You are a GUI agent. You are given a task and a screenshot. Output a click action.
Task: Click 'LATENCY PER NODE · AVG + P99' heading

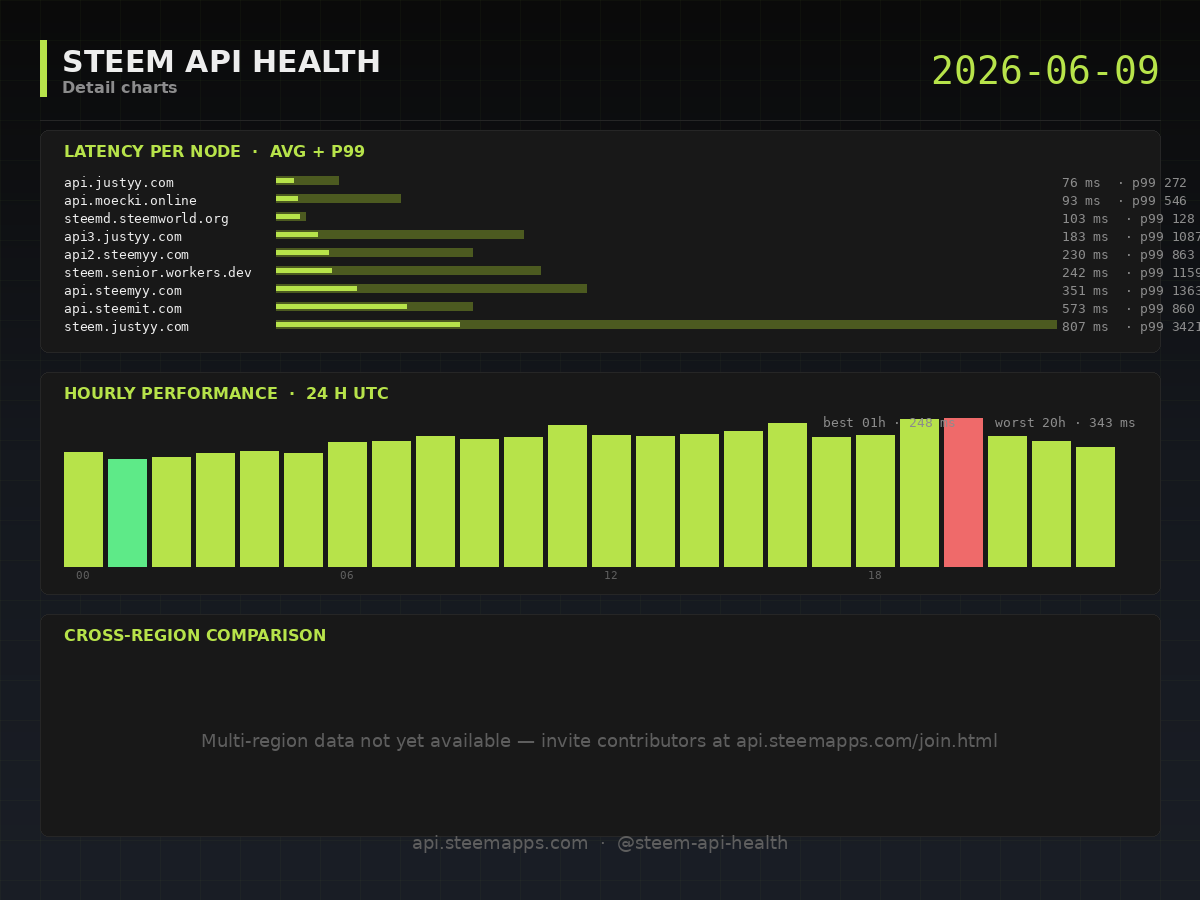214,152
